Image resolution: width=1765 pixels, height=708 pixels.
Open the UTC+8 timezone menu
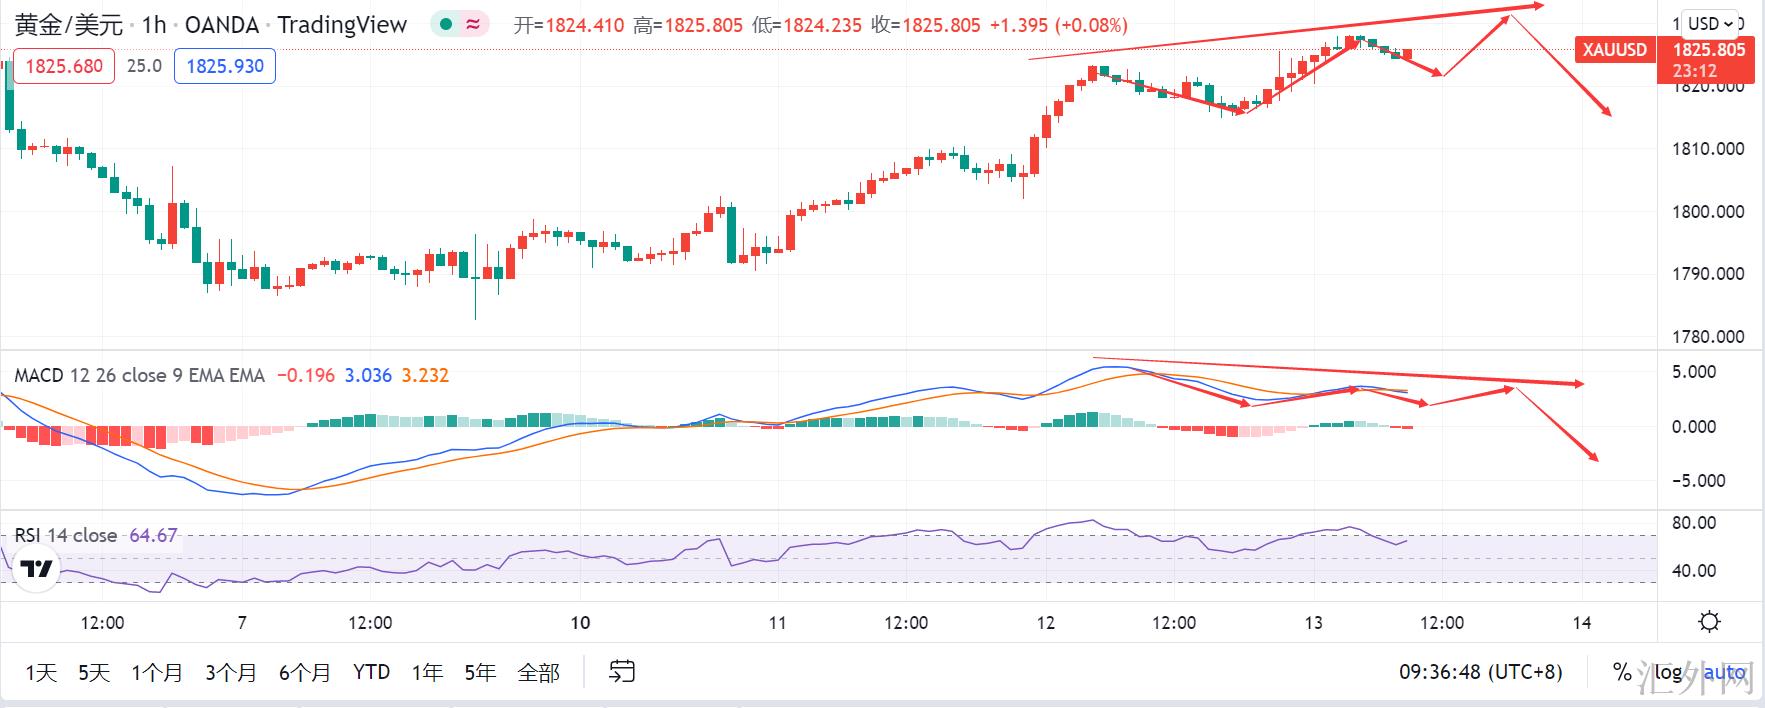1480,673
